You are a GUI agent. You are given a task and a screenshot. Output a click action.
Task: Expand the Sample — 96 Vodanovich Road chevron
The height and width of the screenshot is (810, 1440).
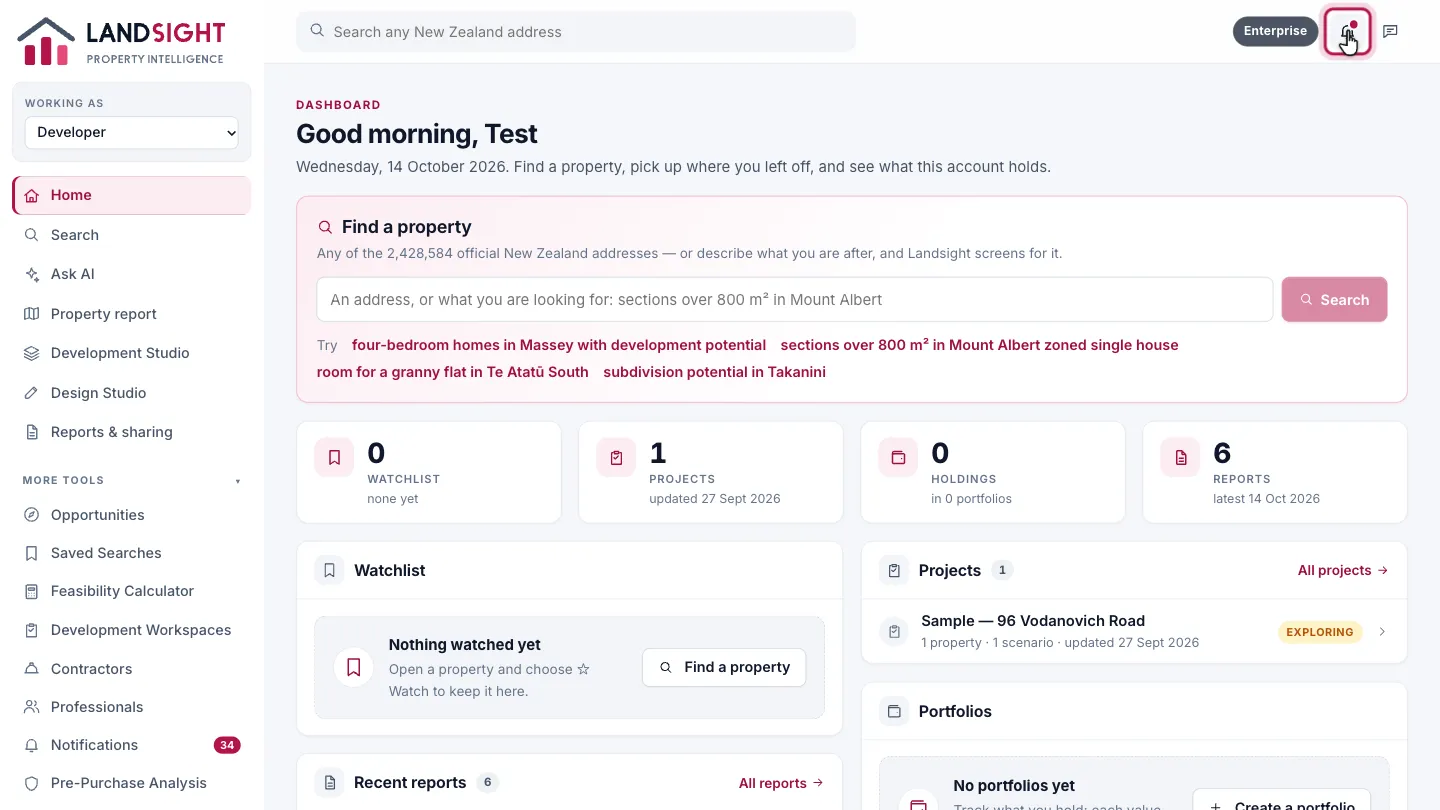[1382, 632]
